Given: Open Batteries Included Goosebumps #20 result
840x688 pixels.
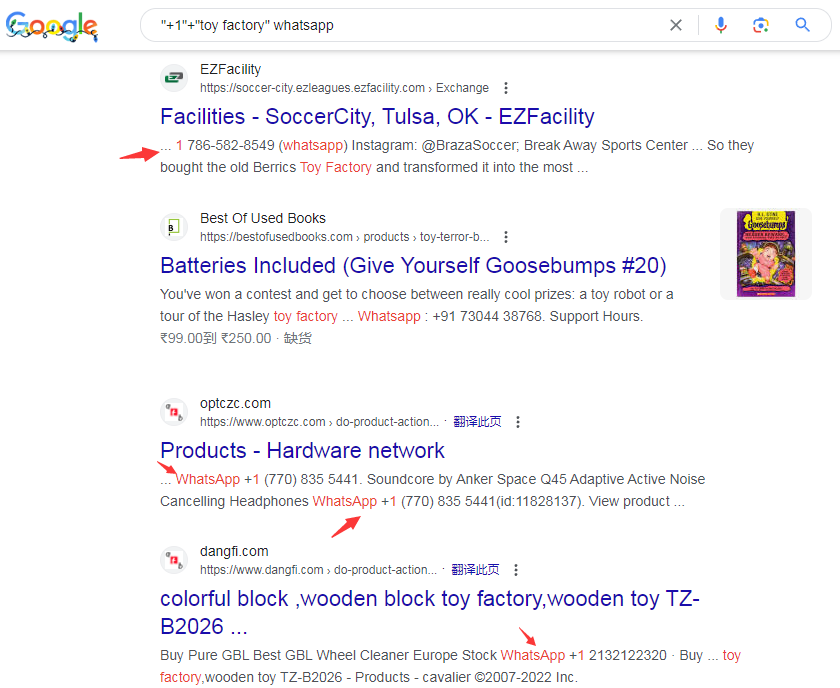Looking at the screenshot, I should coord(413,265).
